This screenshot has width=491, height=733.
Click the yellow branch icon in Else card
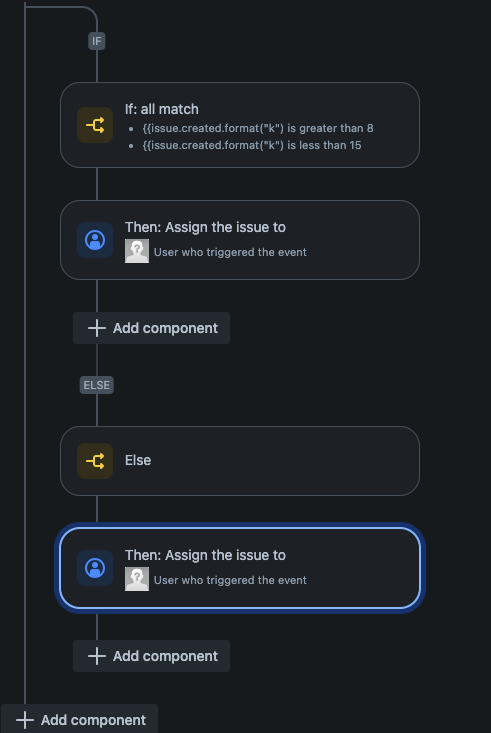[95, 461]
